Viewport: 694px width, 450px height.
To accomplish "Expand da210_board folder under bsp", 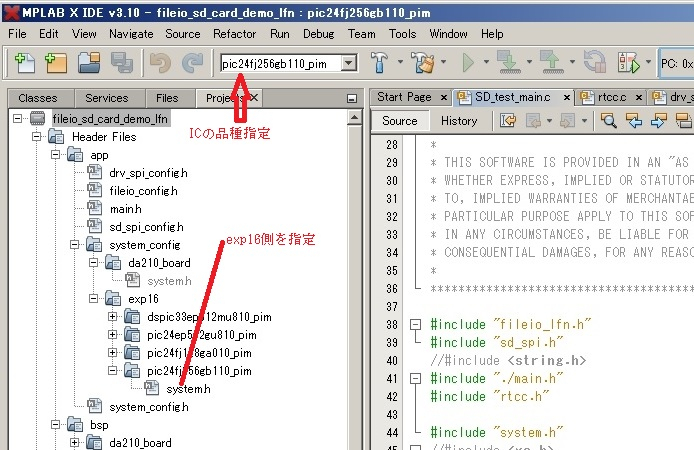I will [x=74, y=442].
